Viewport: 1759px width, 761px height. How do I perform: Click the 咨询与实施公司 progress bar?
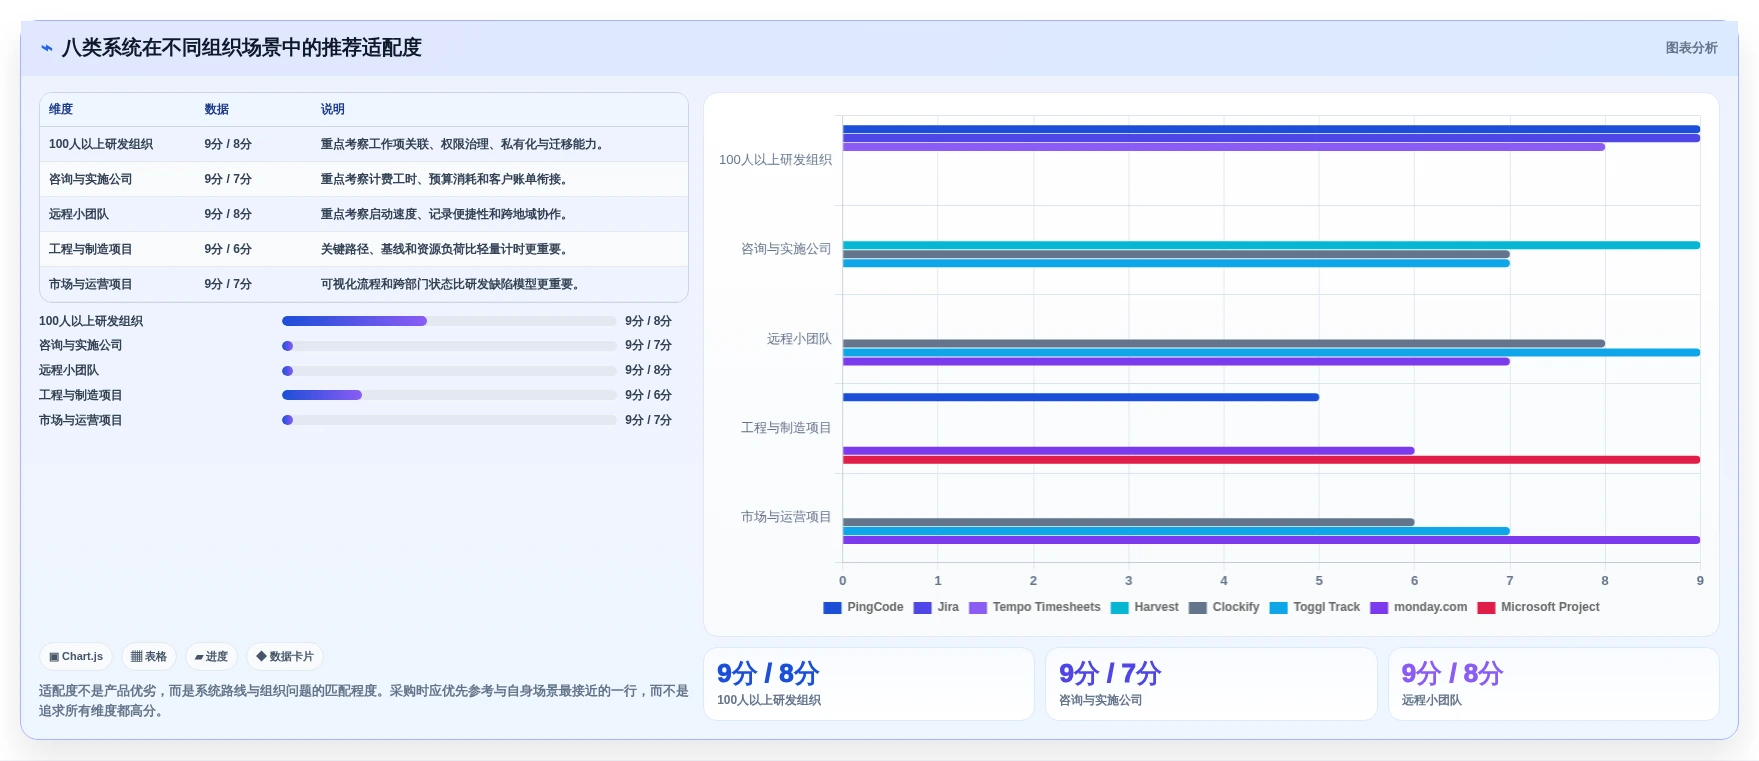[x=449, y=346]
